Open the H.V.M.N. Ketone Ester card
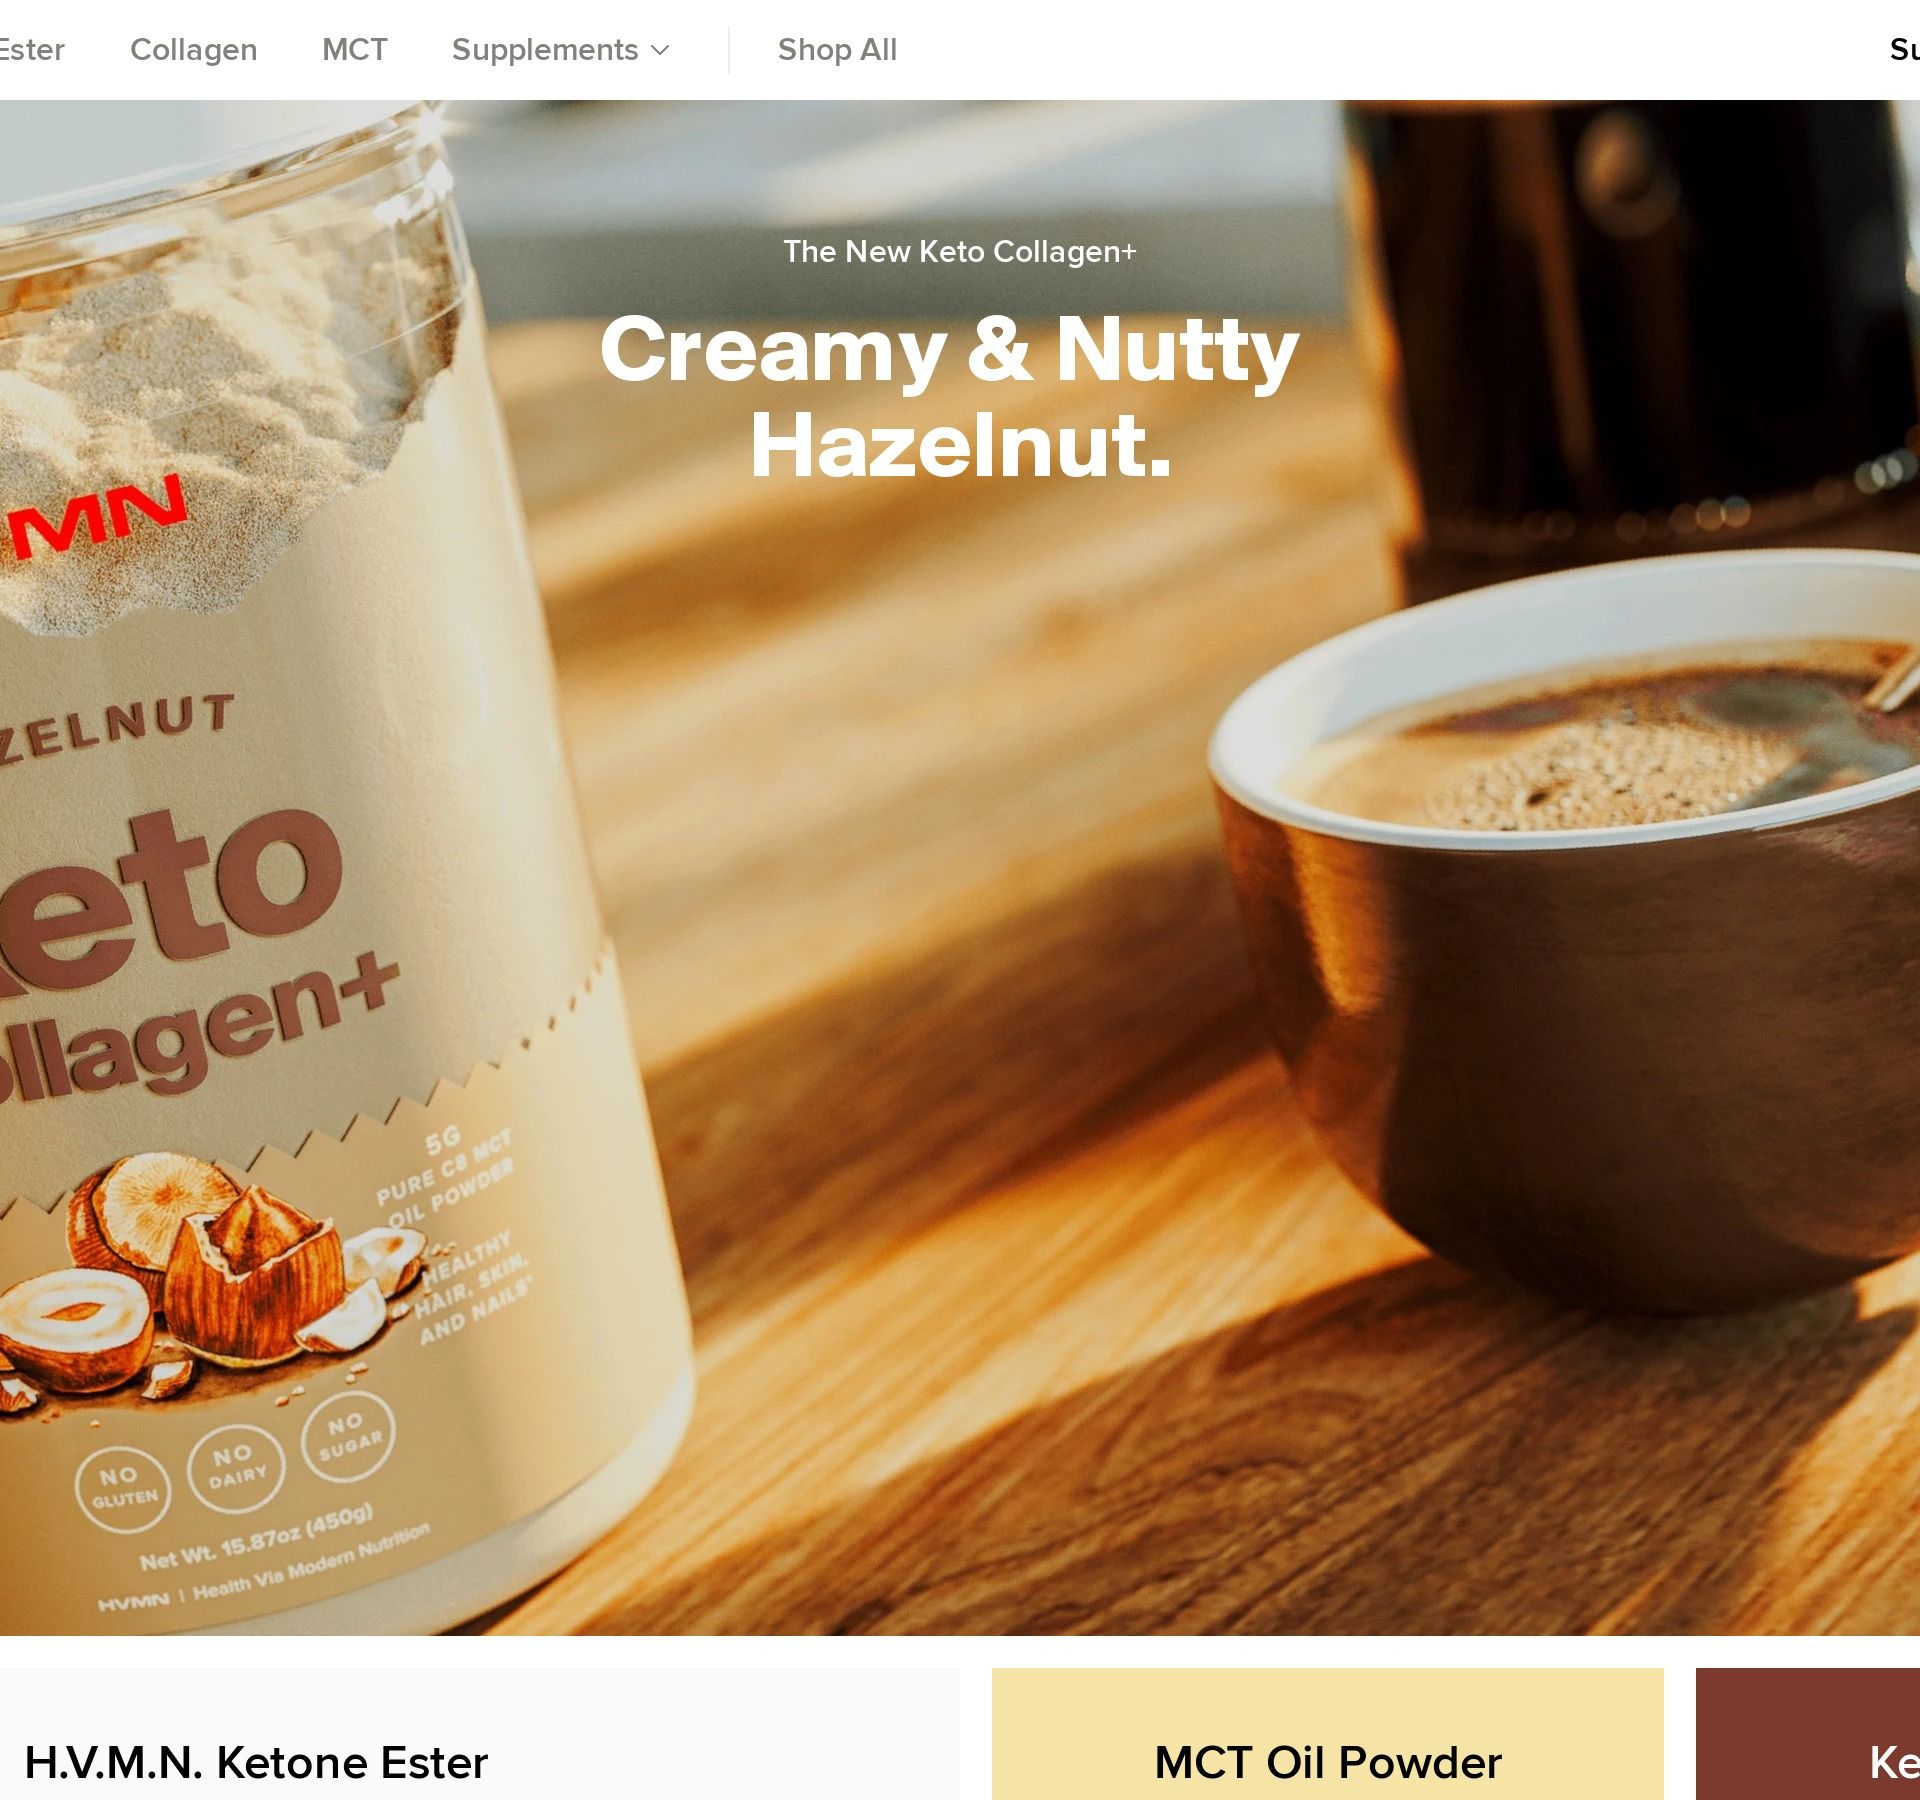Image resolution: width=1920 pixels, height=1800 pixels. tap(479, 1734)
